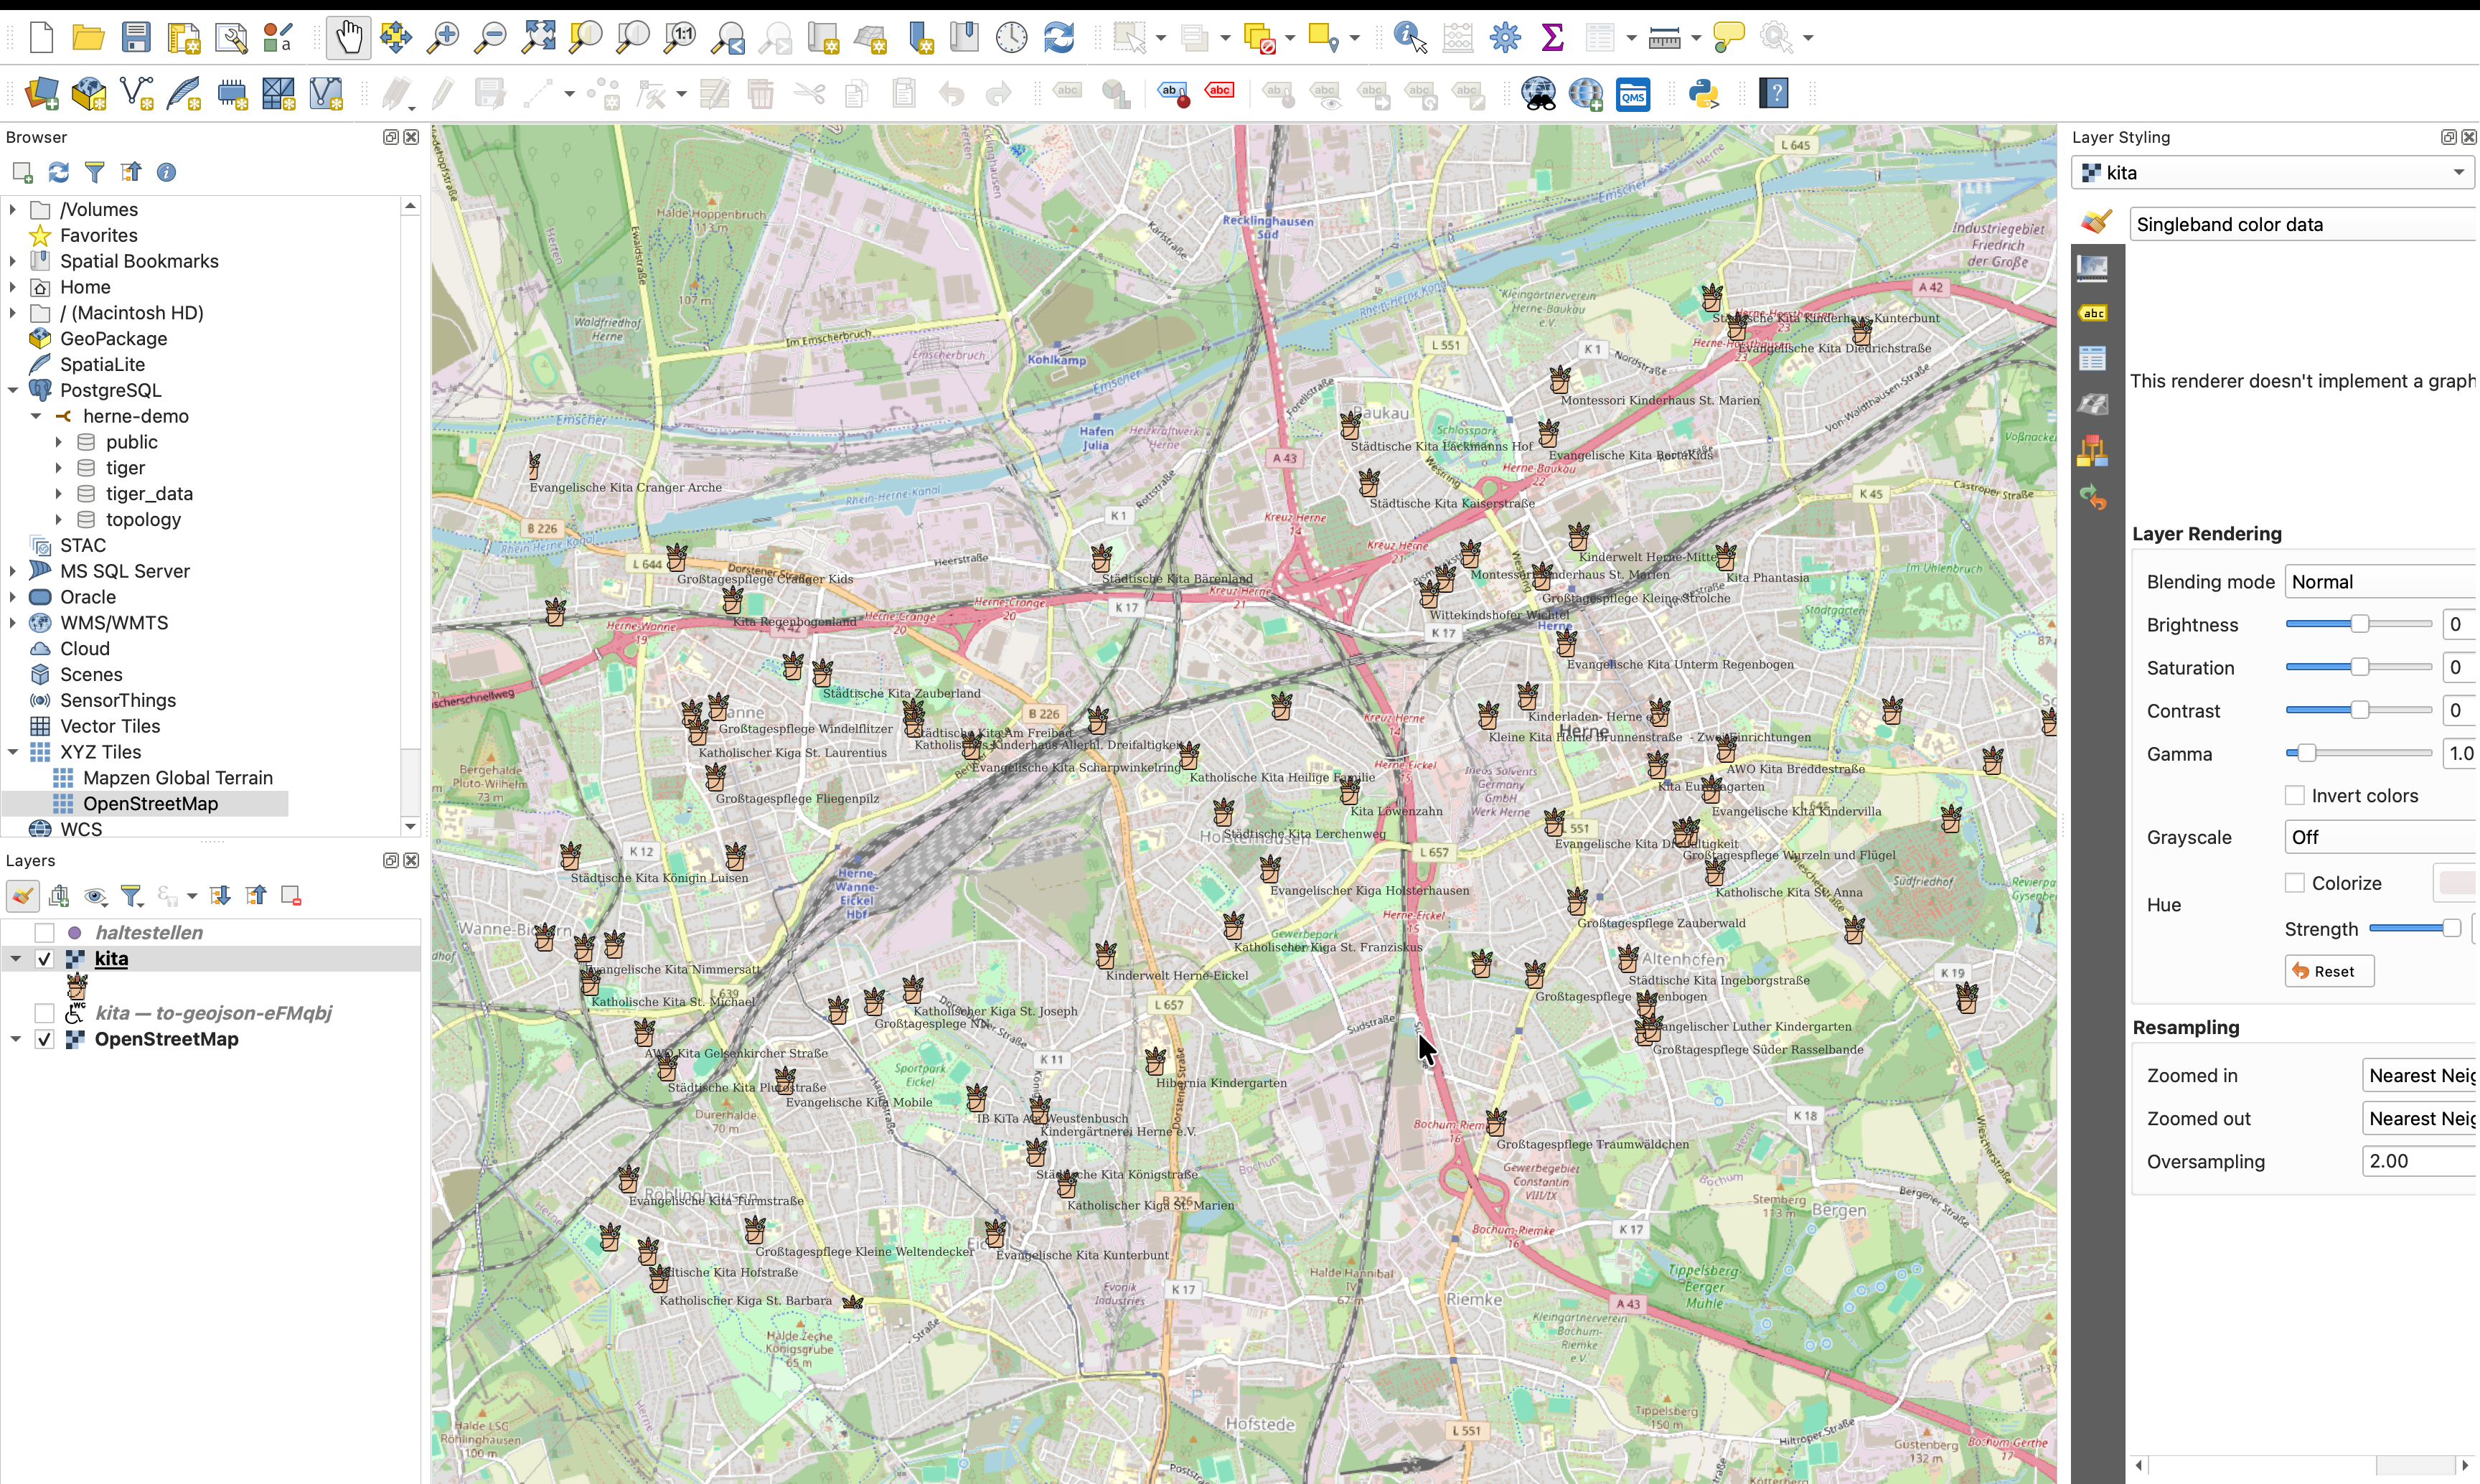Open the Grayscale Off dropdown
Screen dimensions: 2480x1484
tap(2380, 837)
